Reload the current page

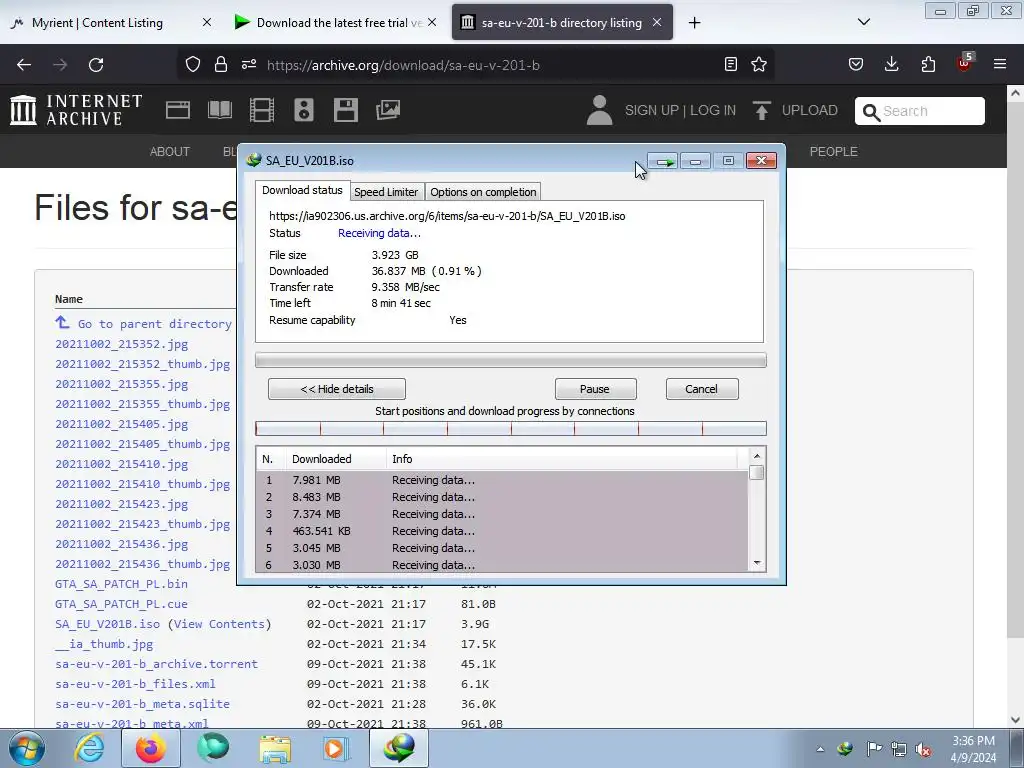(x=96, y=65)
